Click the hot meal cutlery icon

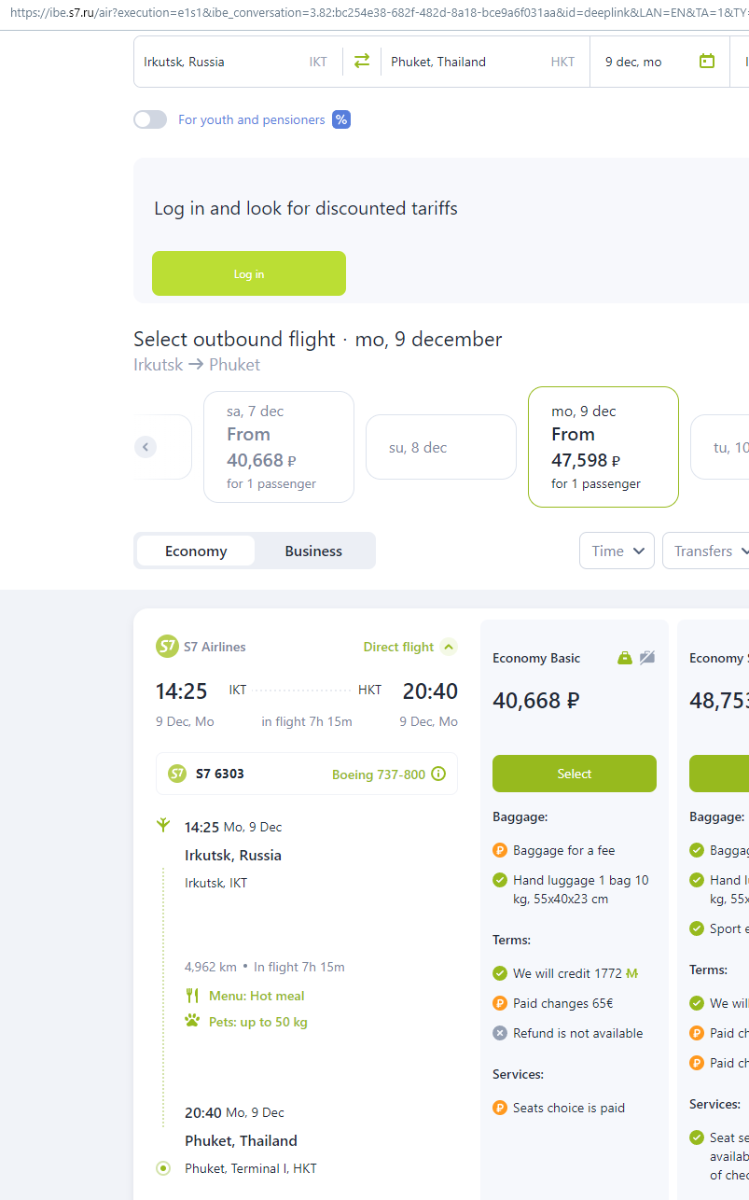click(192, 996)
